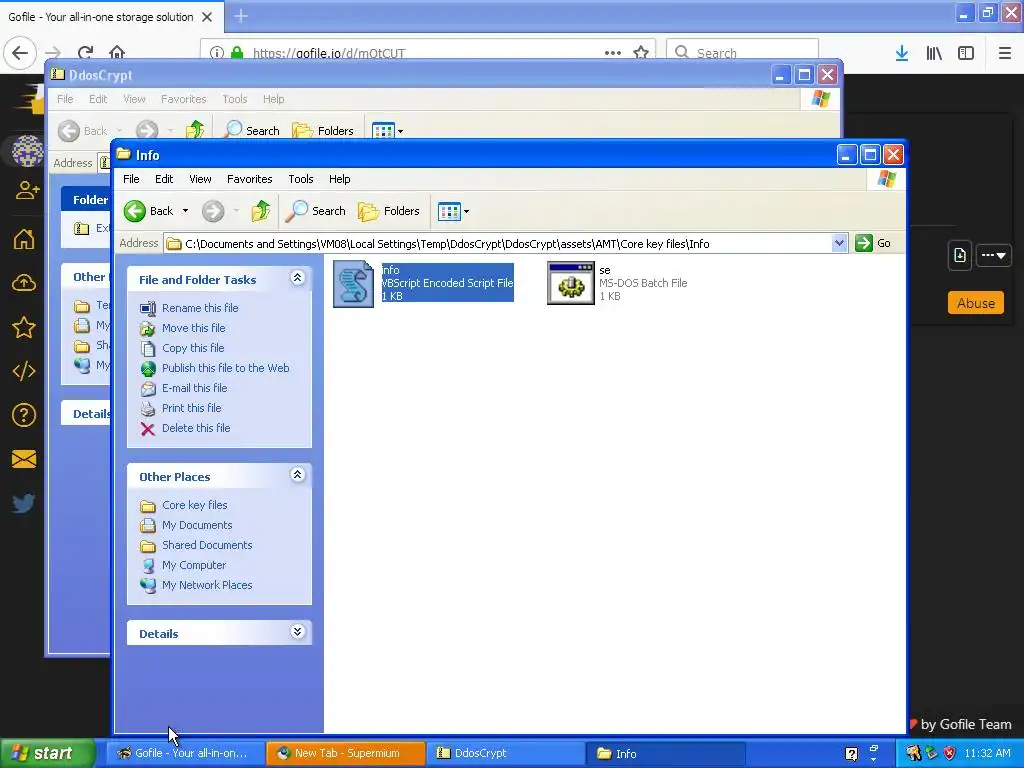
Task: Click Print this file
Action: pyautogui.click(x=191, y=408)
